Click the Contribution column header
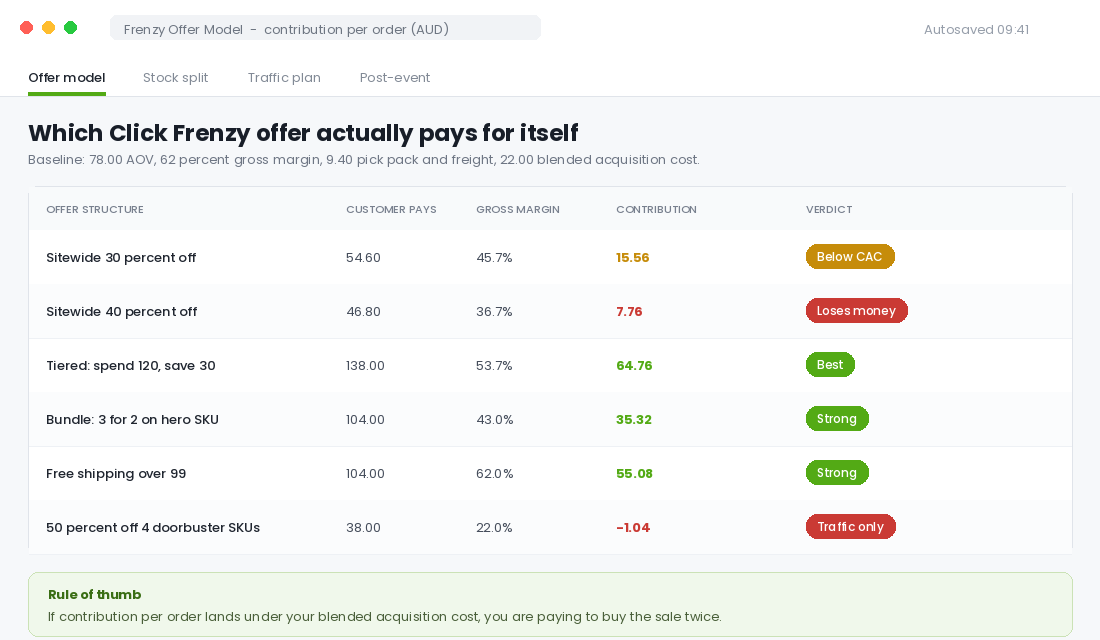 (x=656, y=209)
